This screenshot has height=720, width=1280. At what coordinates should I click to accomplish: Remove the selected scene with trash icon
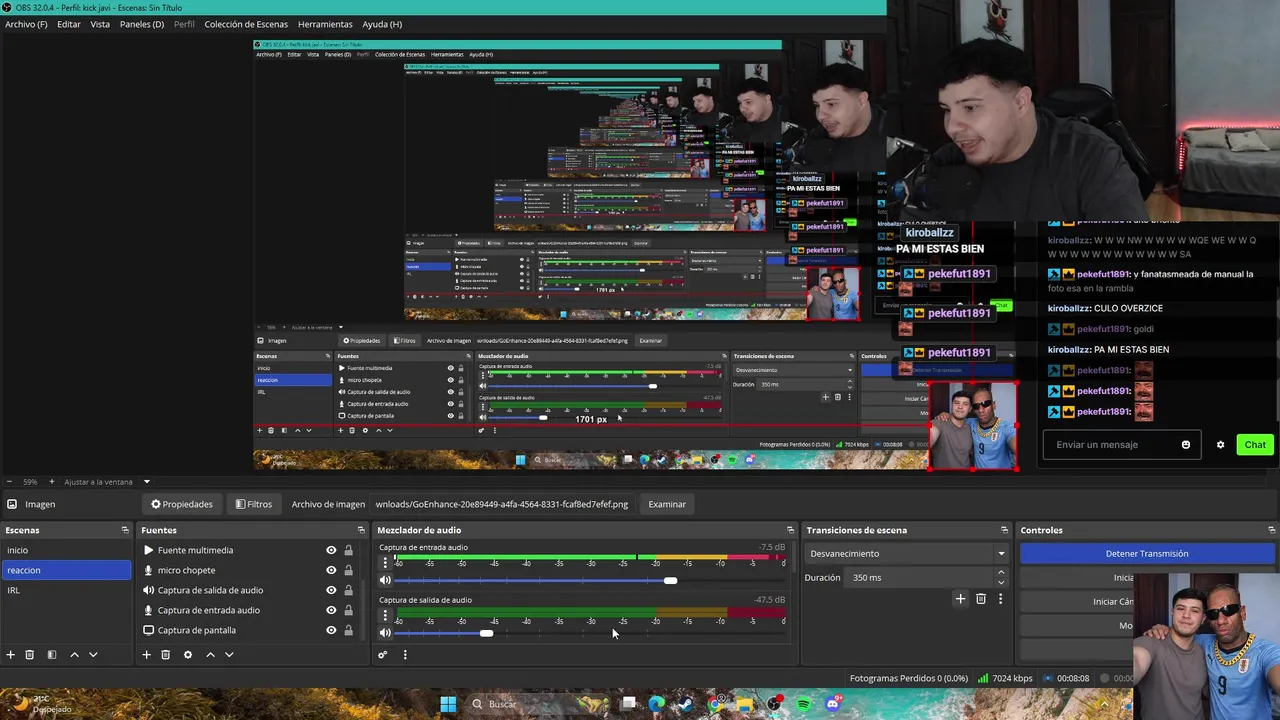(x=30, y=655)
